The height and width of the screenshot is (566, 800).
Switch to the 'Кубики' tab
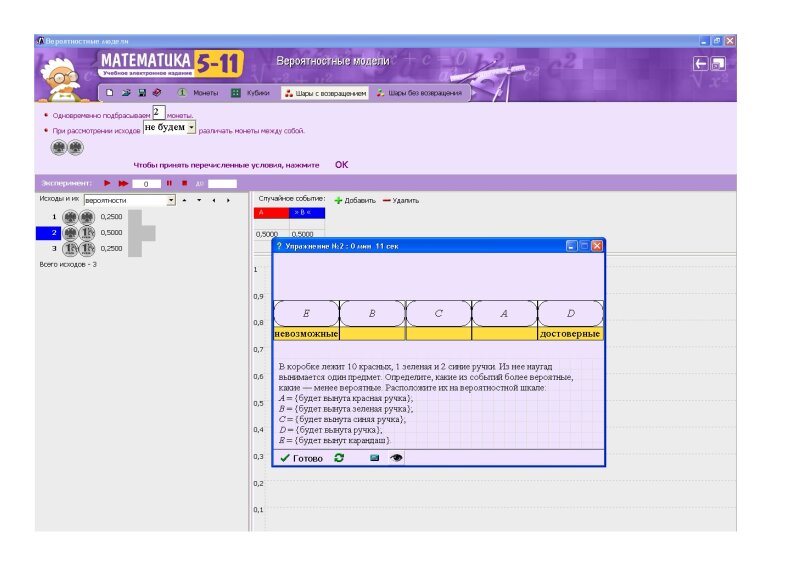(x=250, y=93)
